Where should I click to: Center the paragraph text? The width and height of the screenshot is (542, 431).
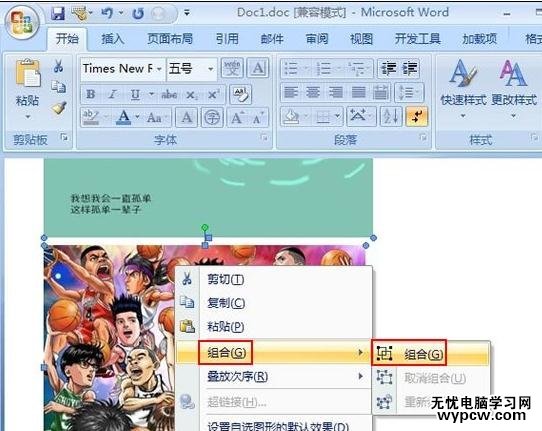point(313,92)
